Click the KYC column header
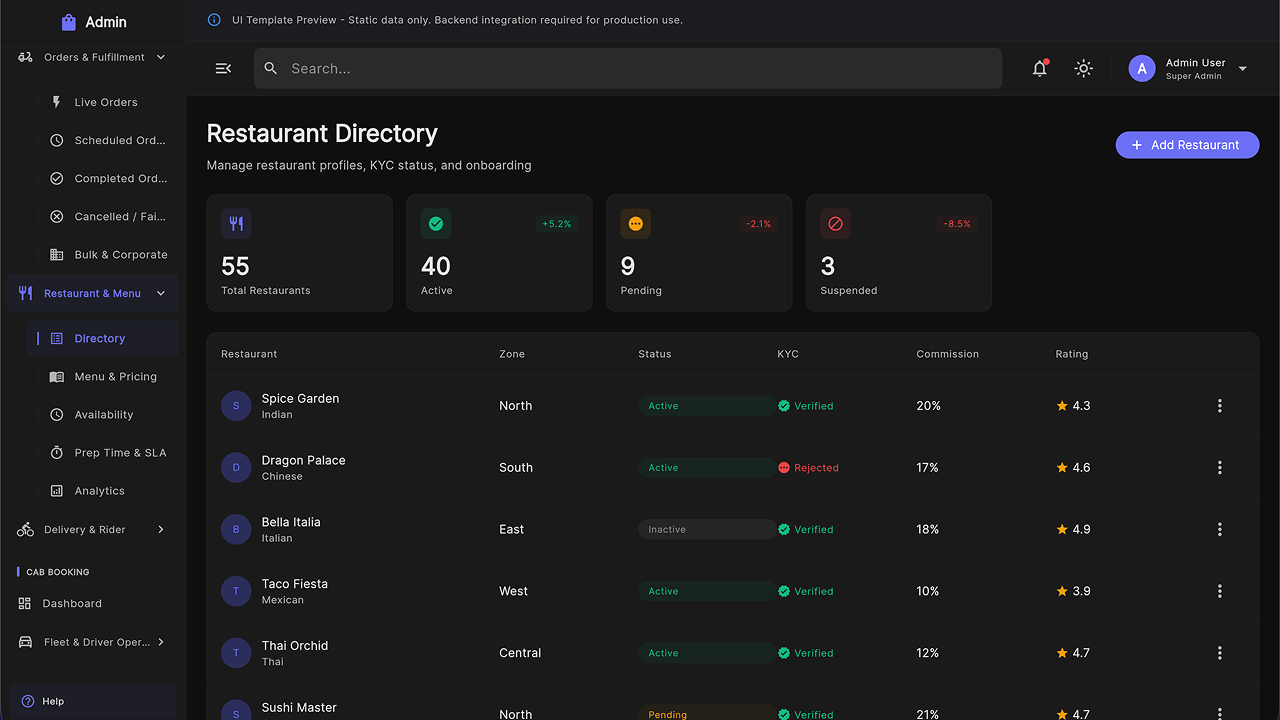 coord(788,354)
